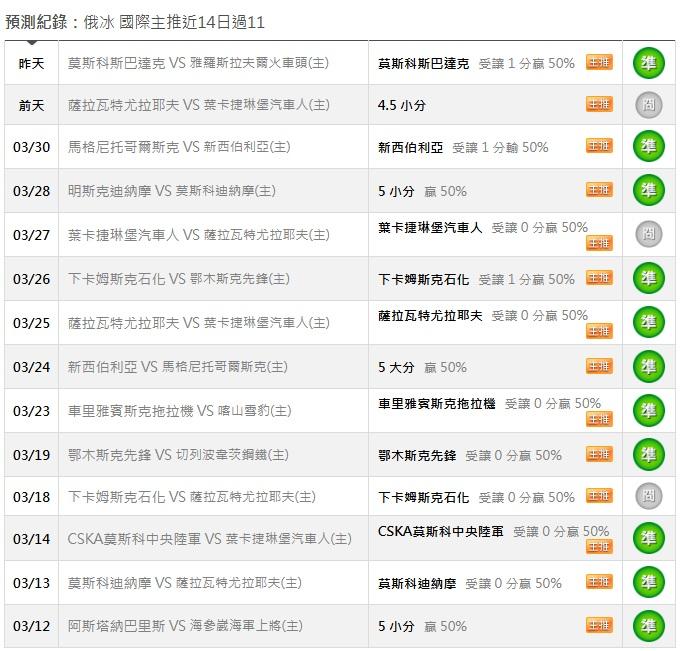
Task: Click the green 準 icon in the 03/30 row
Action: pos(648,147)
